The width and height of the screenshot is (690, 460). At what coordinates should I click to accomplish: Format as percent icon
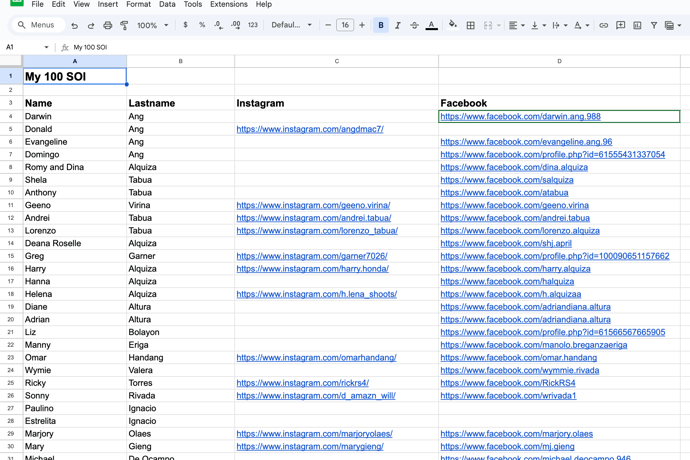click(202, 25)
